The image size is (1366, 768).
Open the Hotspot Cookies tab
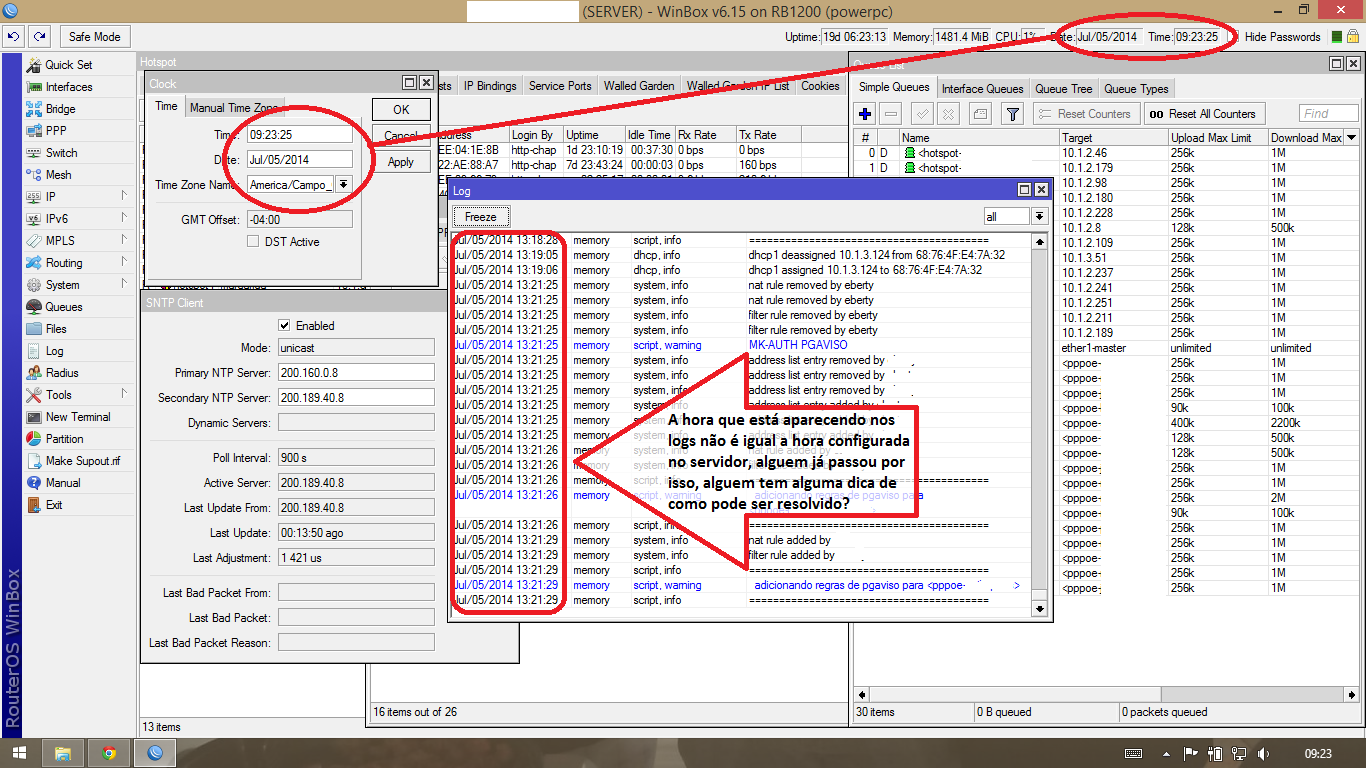820,86
